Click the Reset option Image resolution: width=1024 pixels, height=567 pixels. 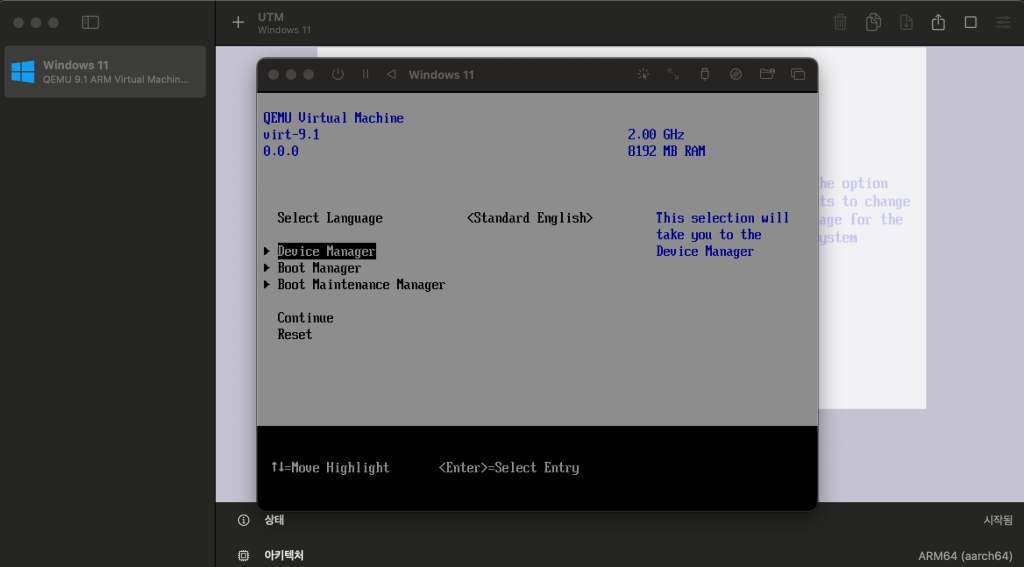pos(295,334)
